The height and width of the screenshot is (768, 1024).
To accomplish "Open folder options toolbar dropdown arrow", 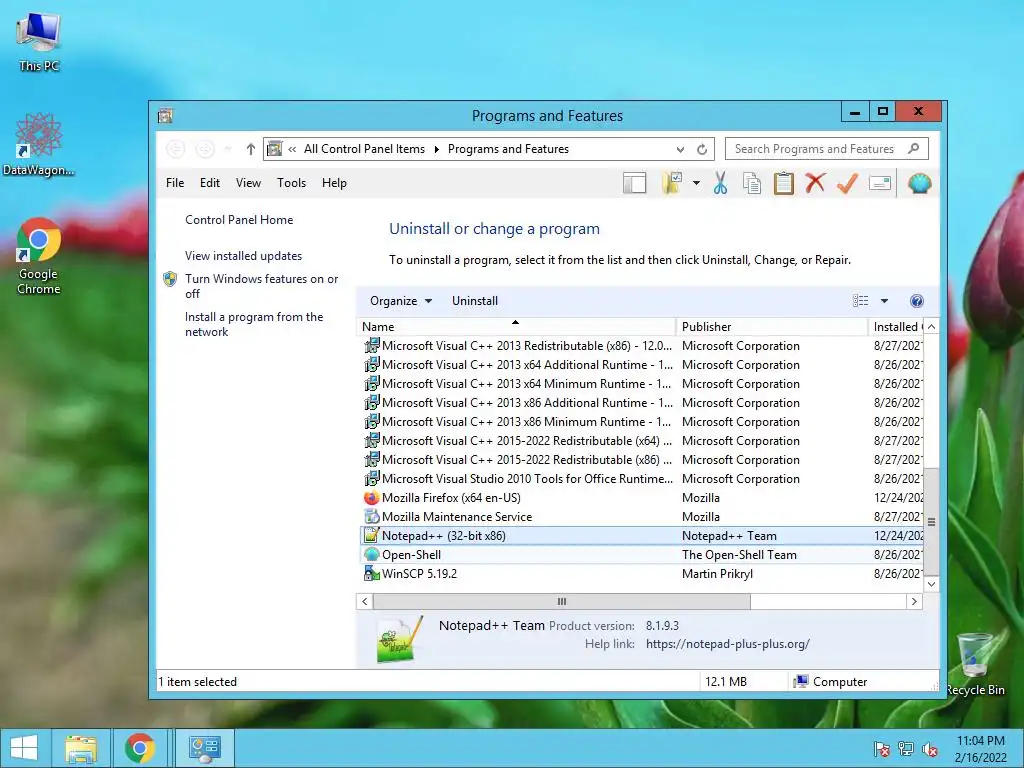I will pos(696,184).
